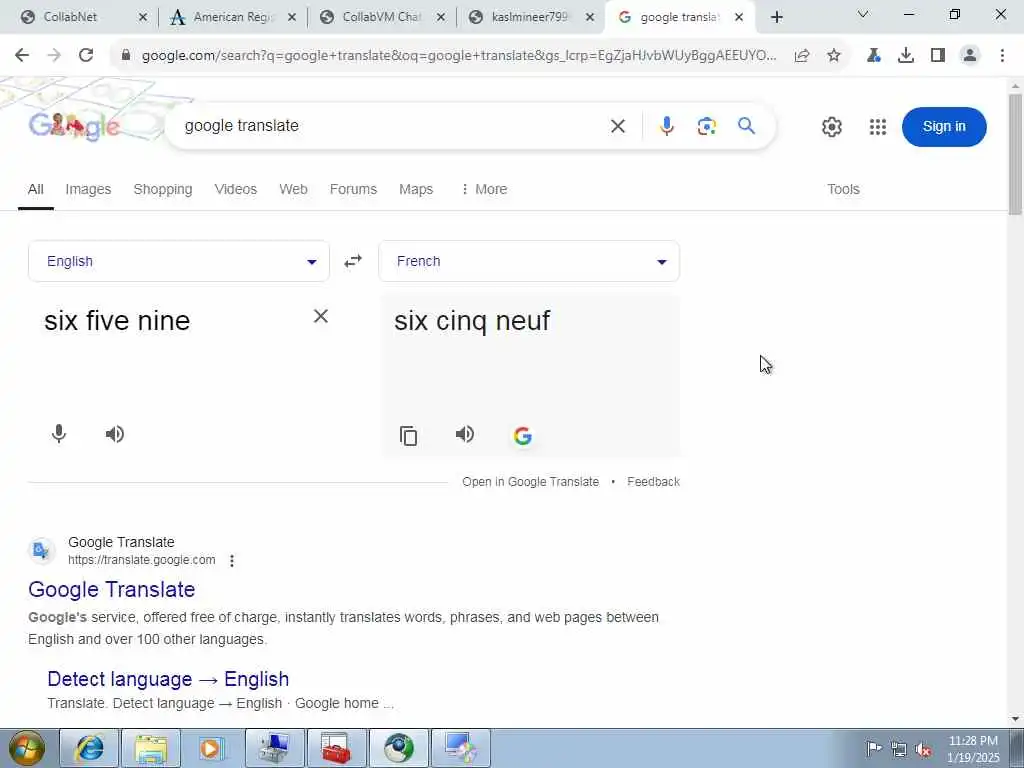Close the google translate tab
Screen dimensions: 1024x768
coord(739,18)
